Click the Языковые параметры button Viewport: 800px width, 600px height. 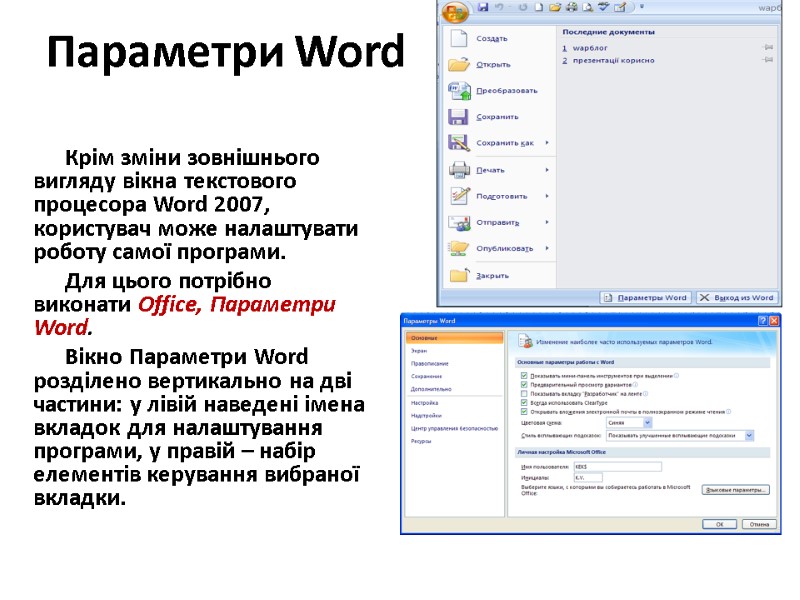point(737,489)
